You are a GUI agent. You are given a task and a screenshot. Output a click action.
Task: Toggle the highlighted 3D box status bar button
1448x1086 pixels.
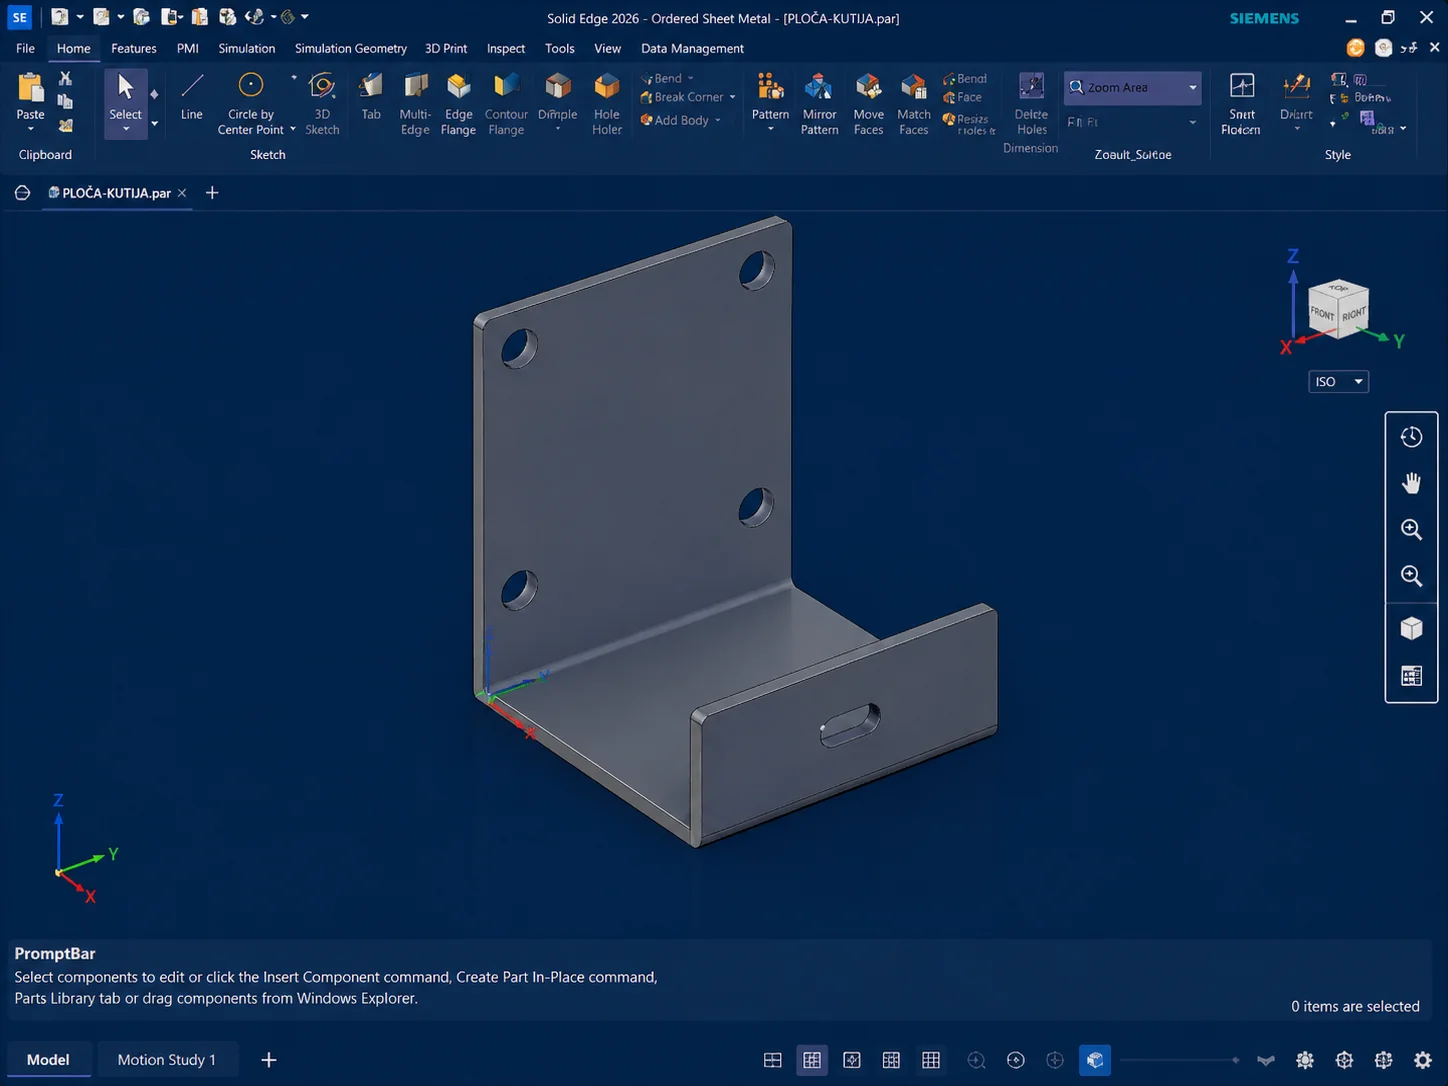pos(1095,1060)
